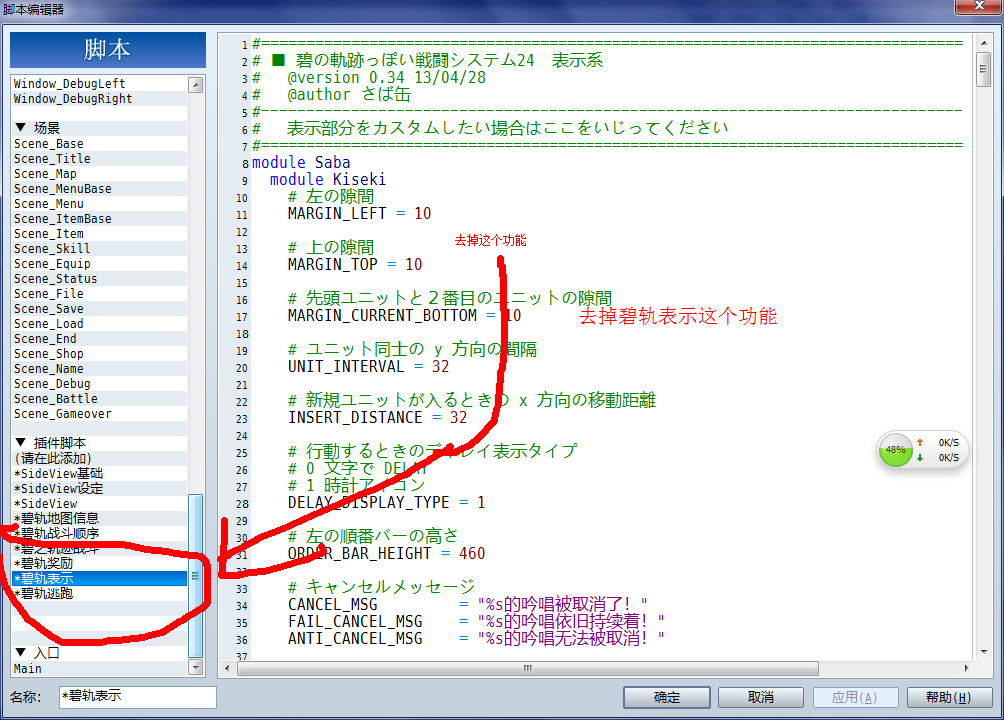Click into the 名称 script name field
Image resolution: width=1004 pixels, height=720 pixels.
click(138, 697)
